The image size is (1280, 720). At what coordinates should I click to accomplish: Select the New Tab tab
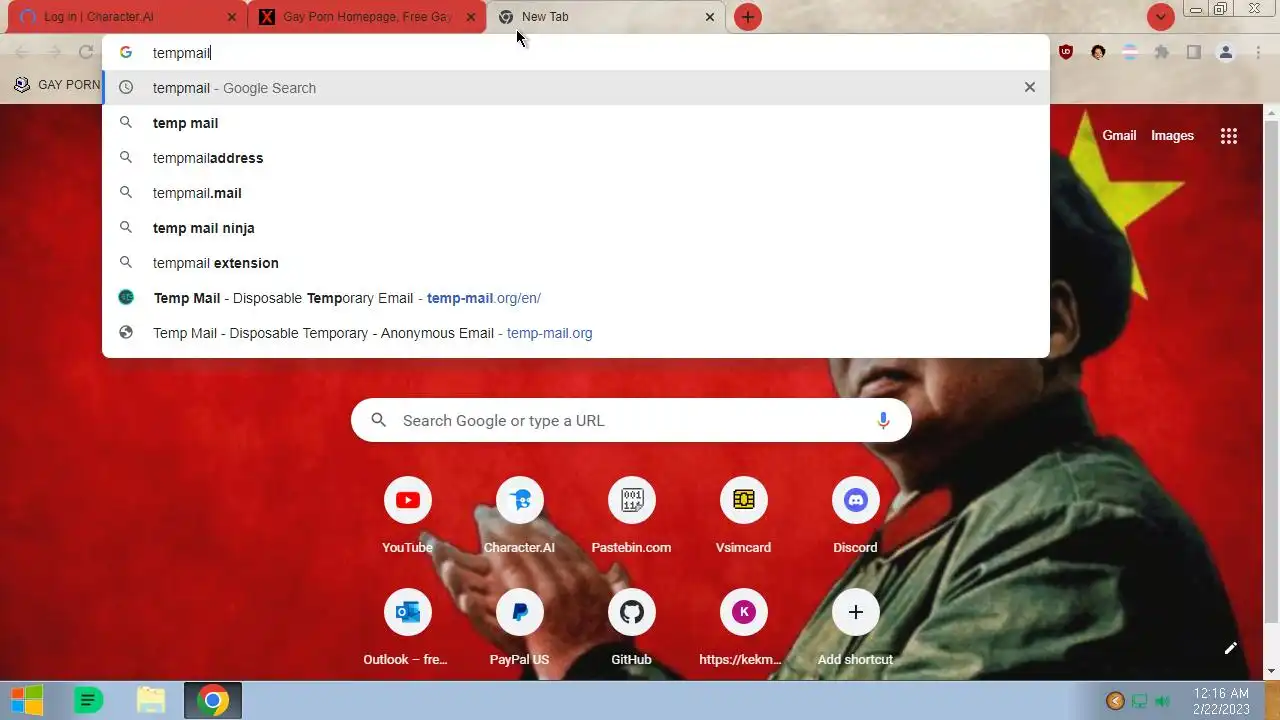606,17
